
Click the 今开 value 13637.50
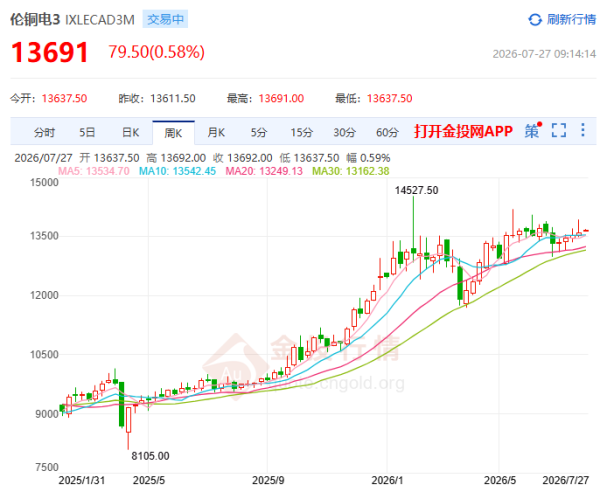click(x=64, y=98)
